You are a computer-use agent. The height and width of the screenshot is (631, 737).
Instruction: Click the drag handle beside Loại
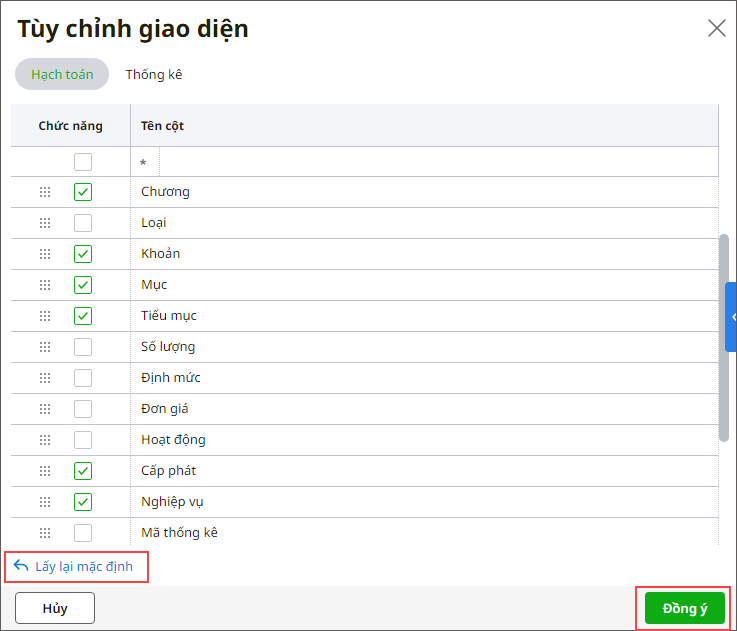45,223
